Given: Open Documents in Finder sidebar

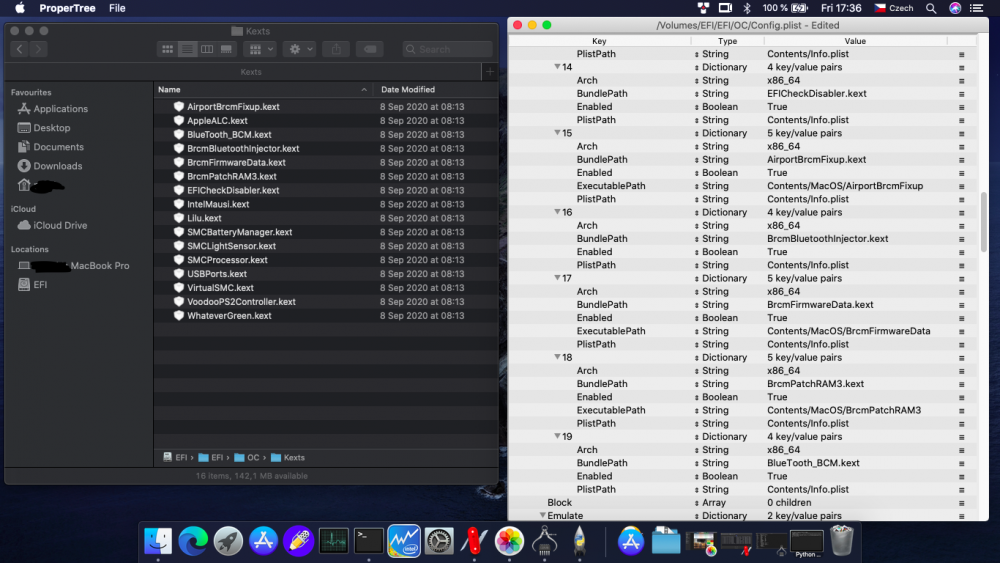Looking at the screenshot, I should click(58, 147).
